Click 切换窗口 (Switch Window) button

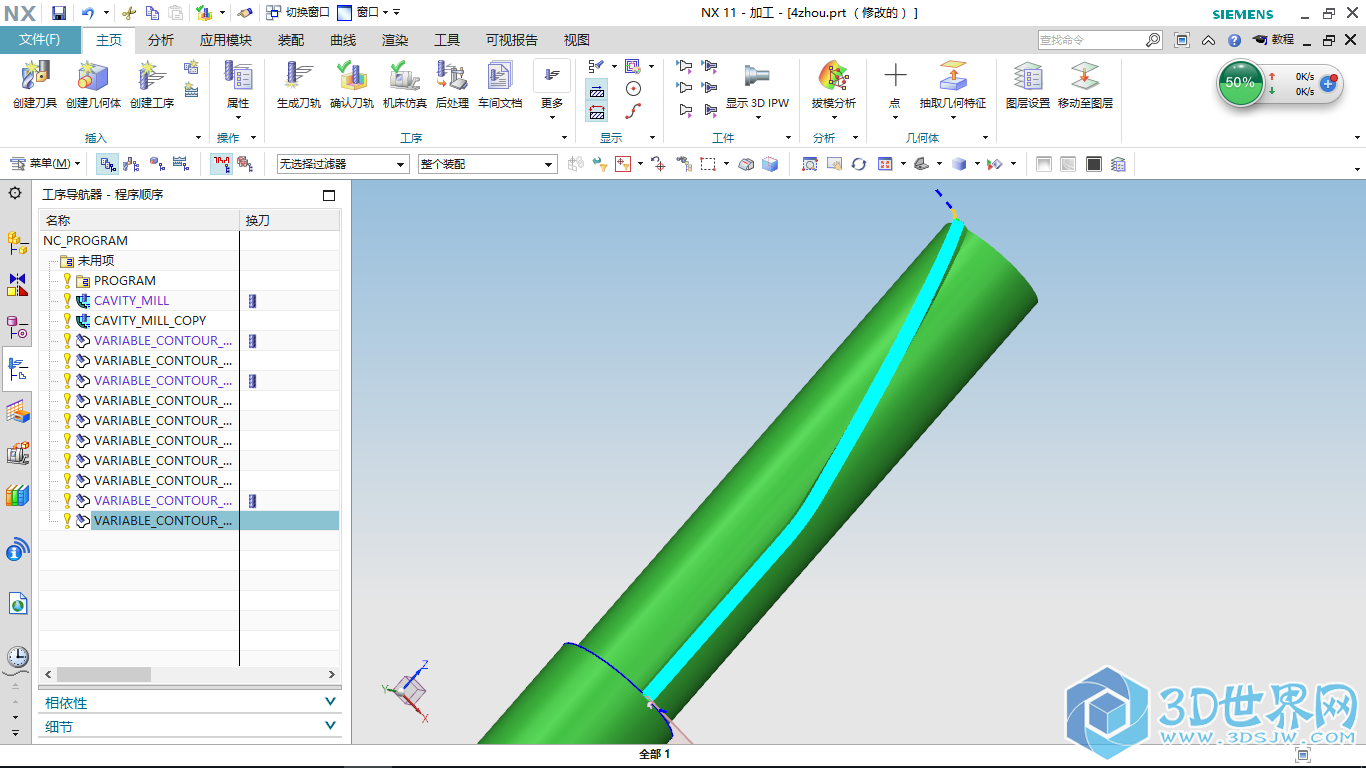(297, 13)
